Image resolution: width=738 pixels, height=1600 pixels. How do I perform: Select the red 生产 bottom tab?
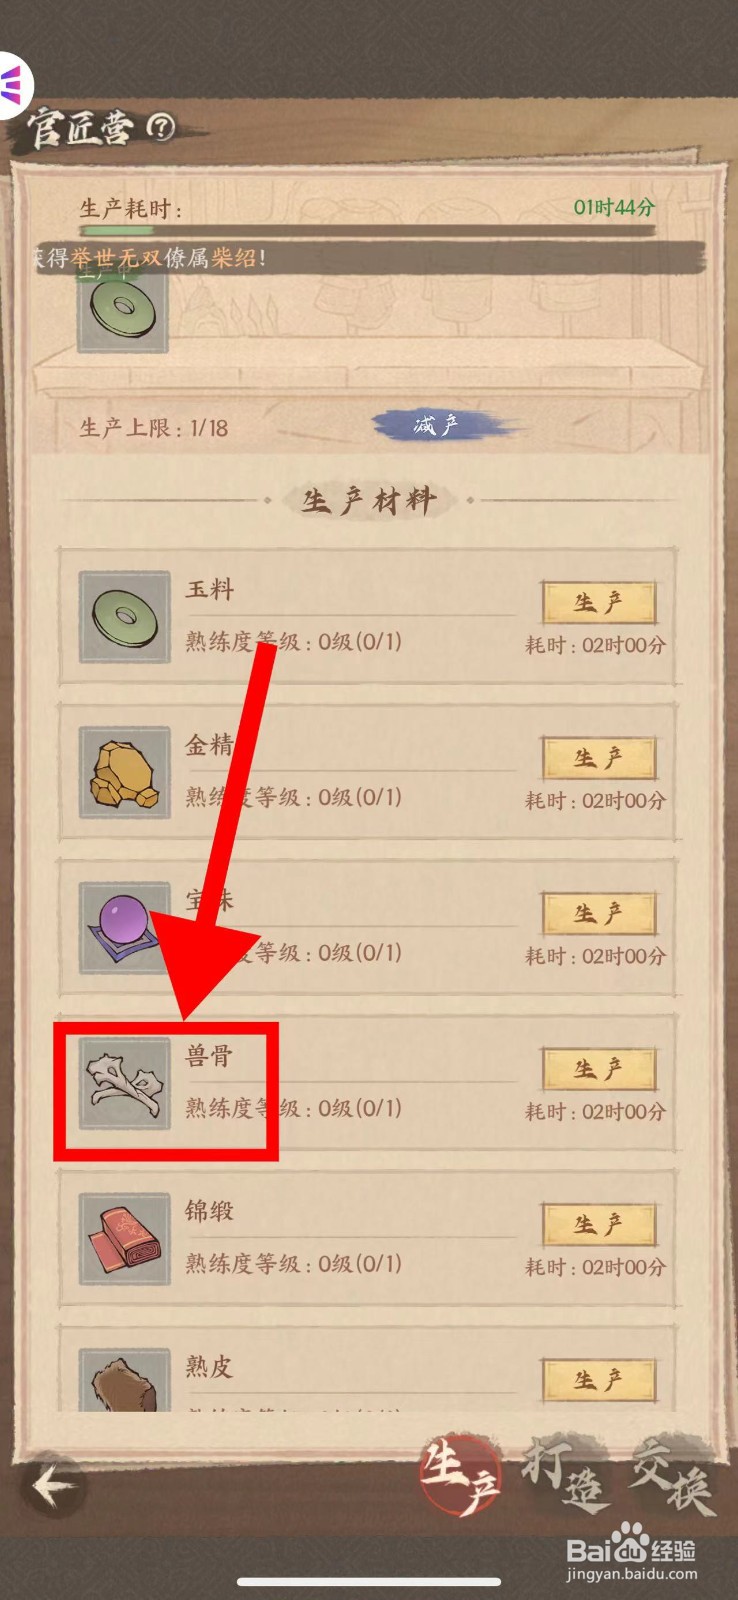click(460, 1476)
